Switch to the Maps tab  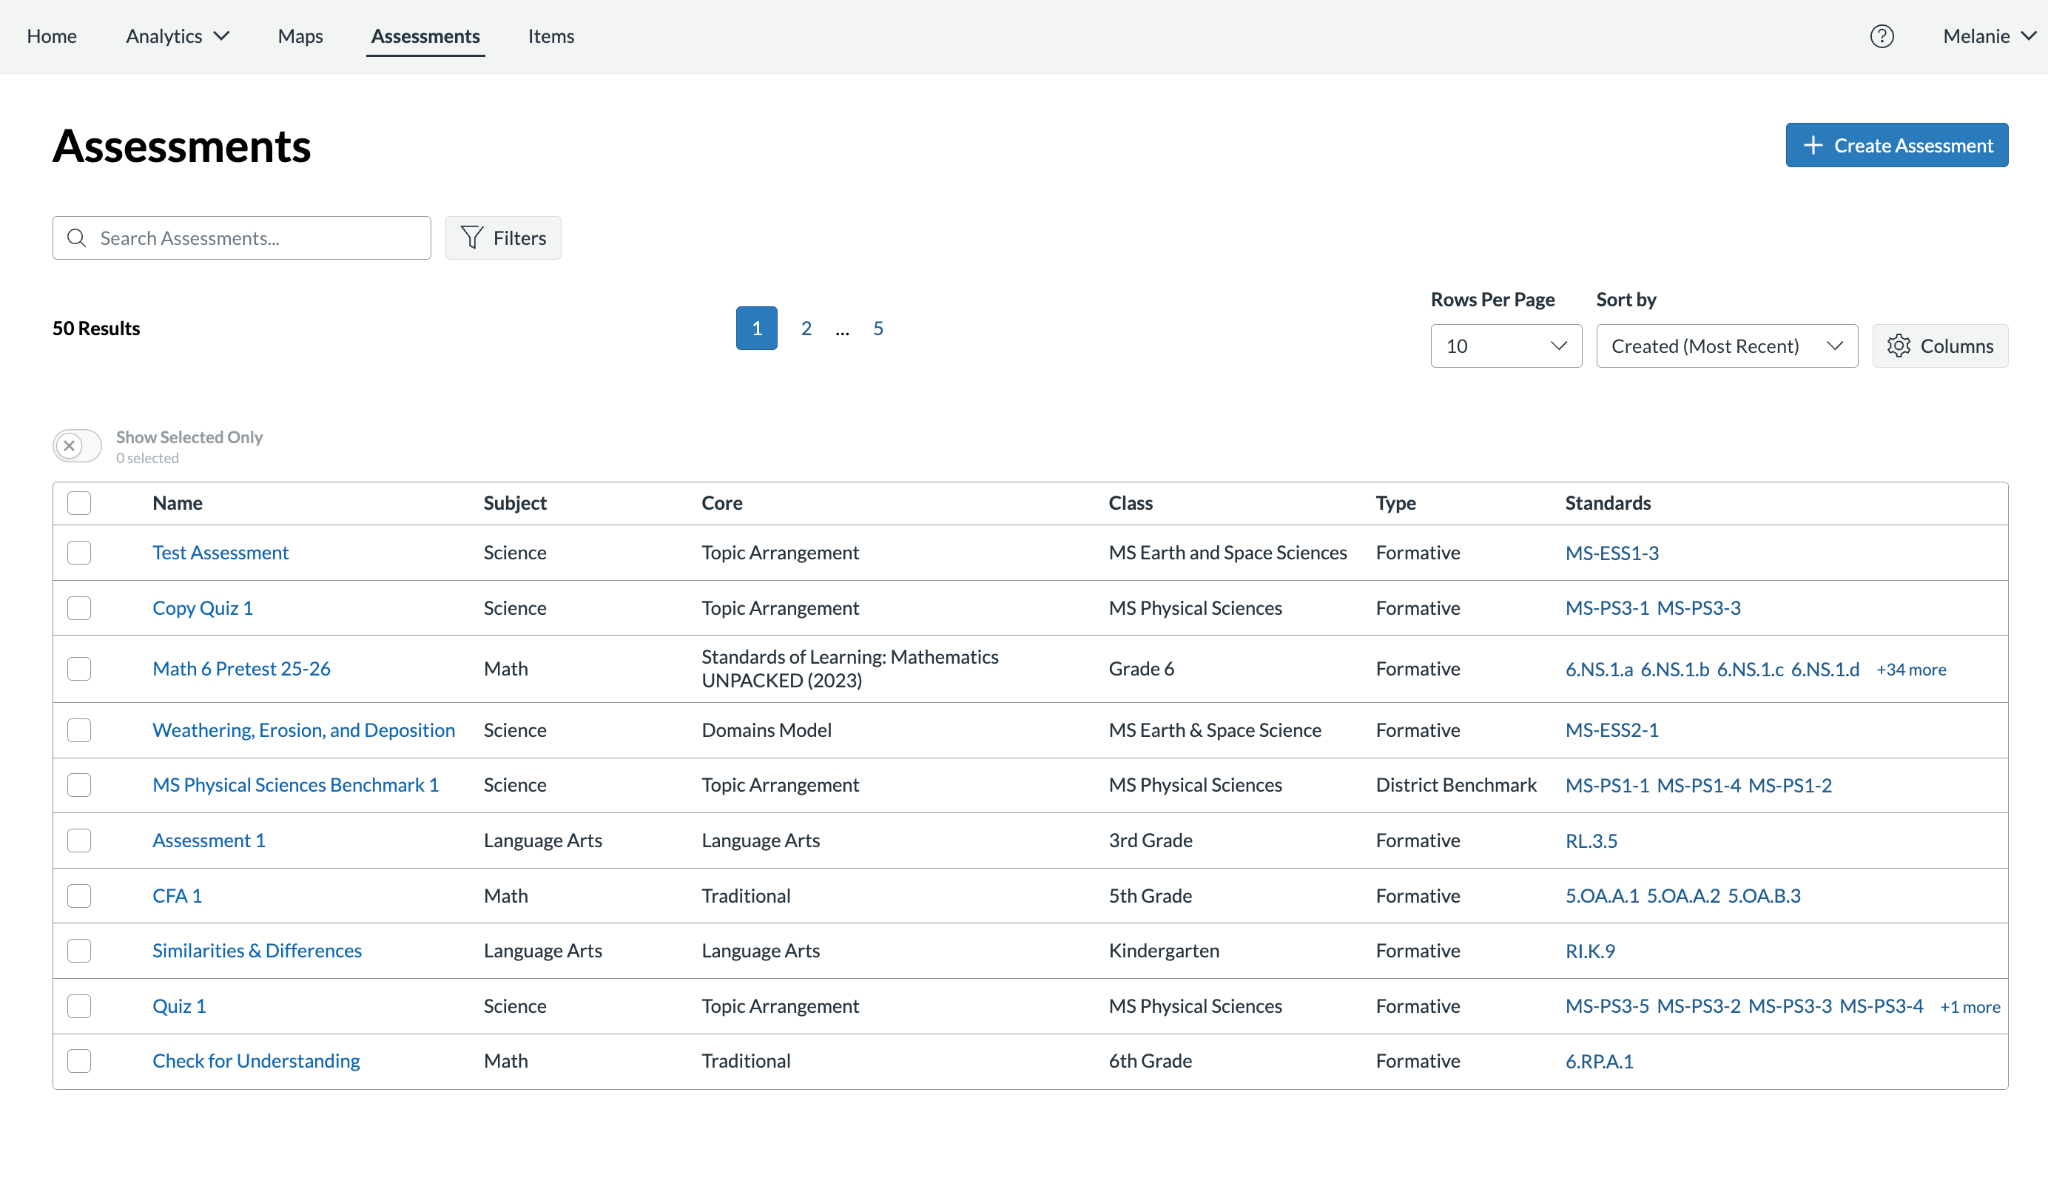tap(300, 36)
